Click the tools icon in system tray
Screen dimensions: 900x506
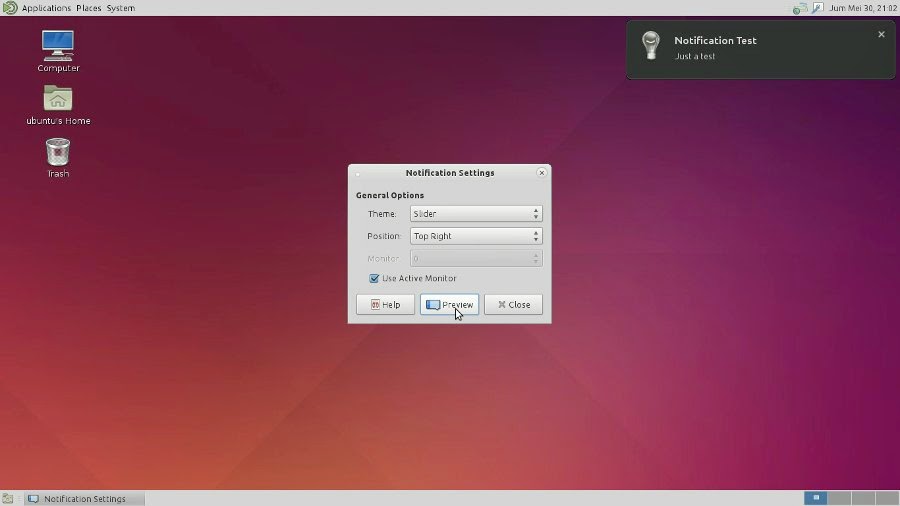[817, 8]
